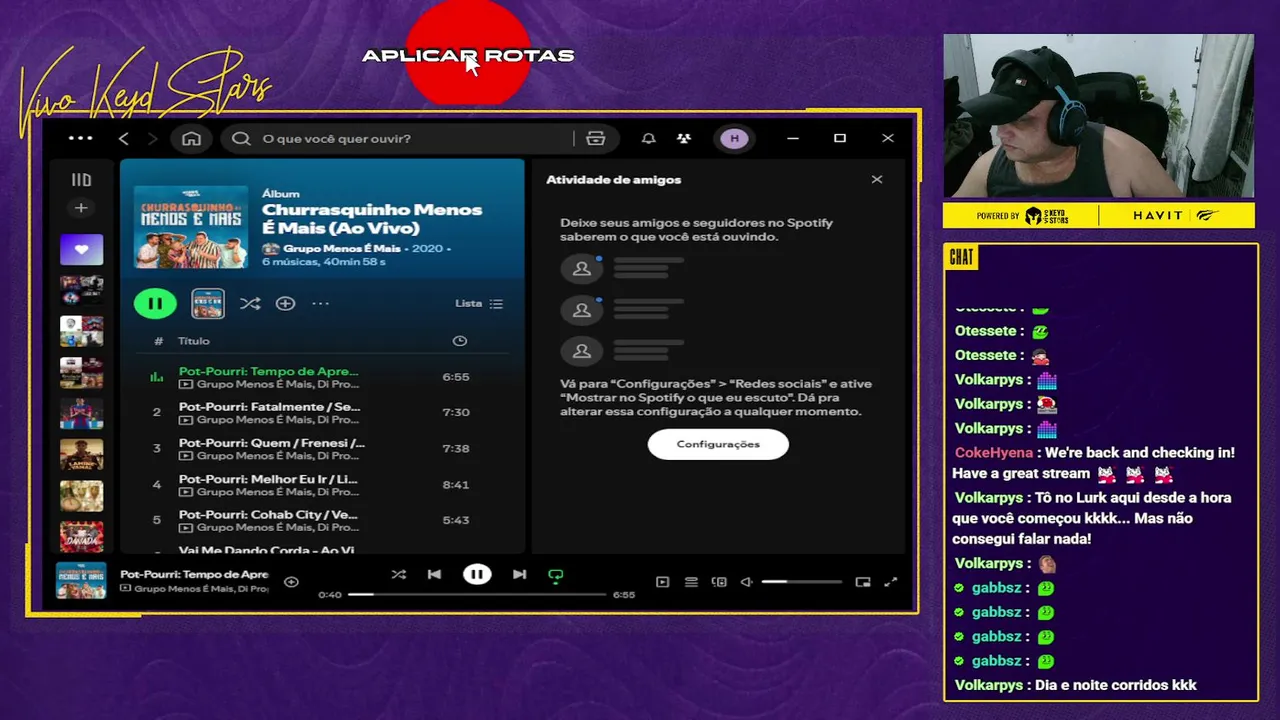Open the friend activity icon
Image resolution: width=1280 pixels, height=720 pixels.
[684, 138]
